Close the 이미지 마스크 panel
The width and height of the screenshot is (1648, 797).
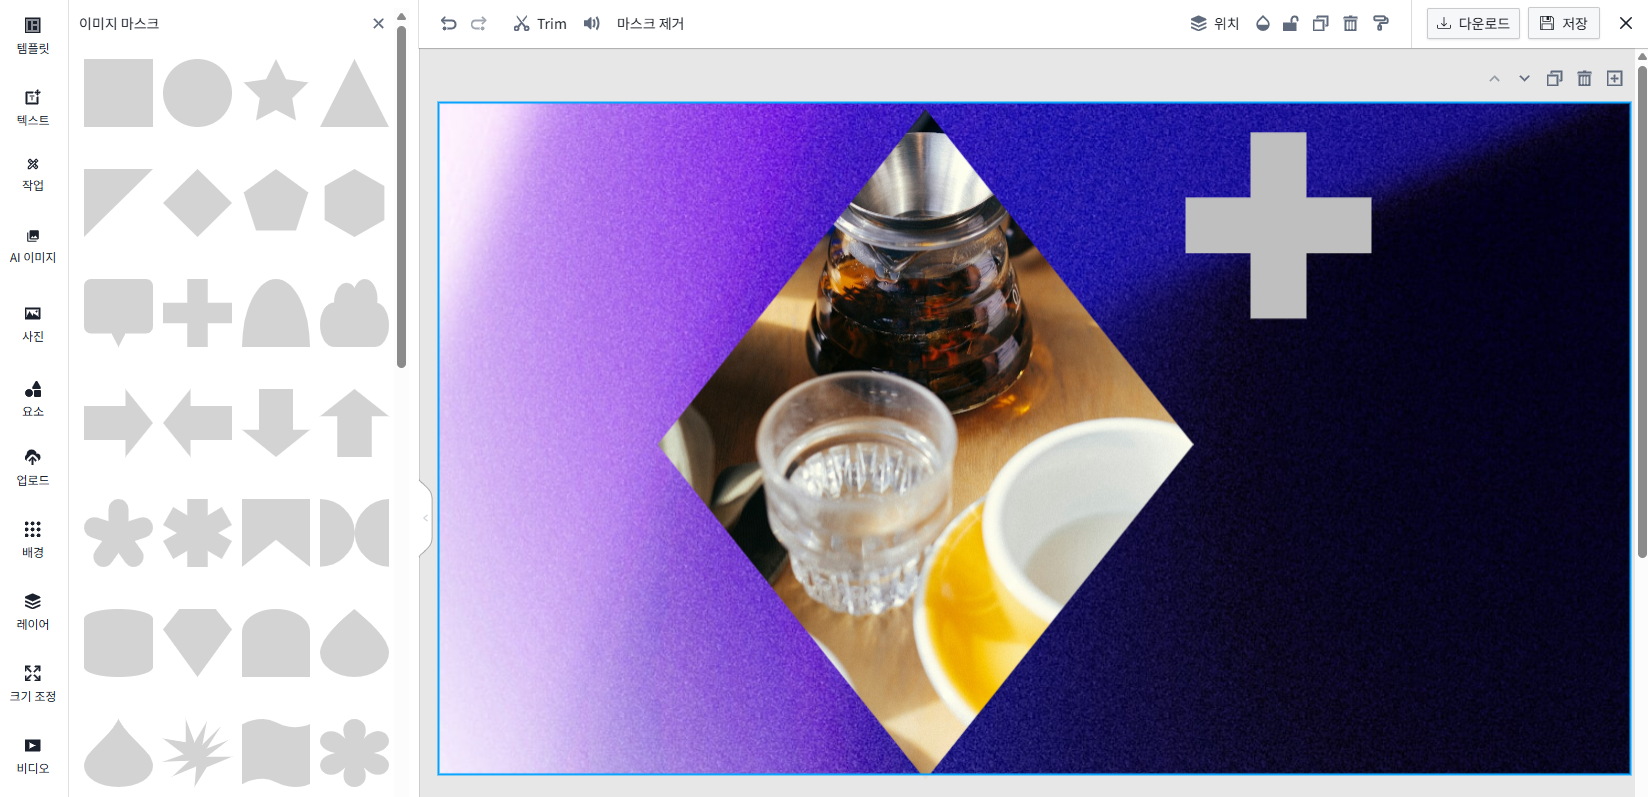tap(378, 24)
